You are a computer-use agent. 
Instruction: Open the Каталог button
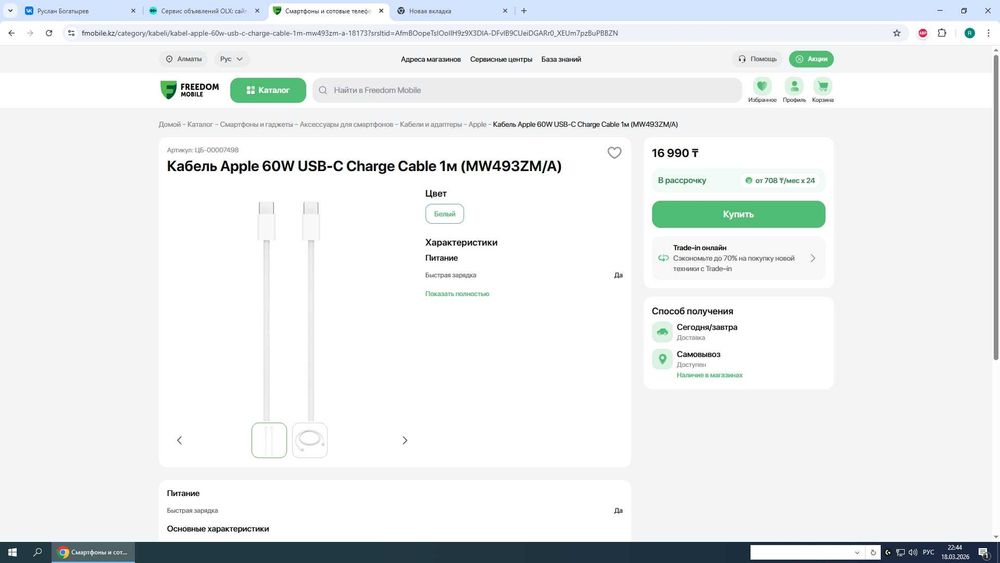(268, 90)
